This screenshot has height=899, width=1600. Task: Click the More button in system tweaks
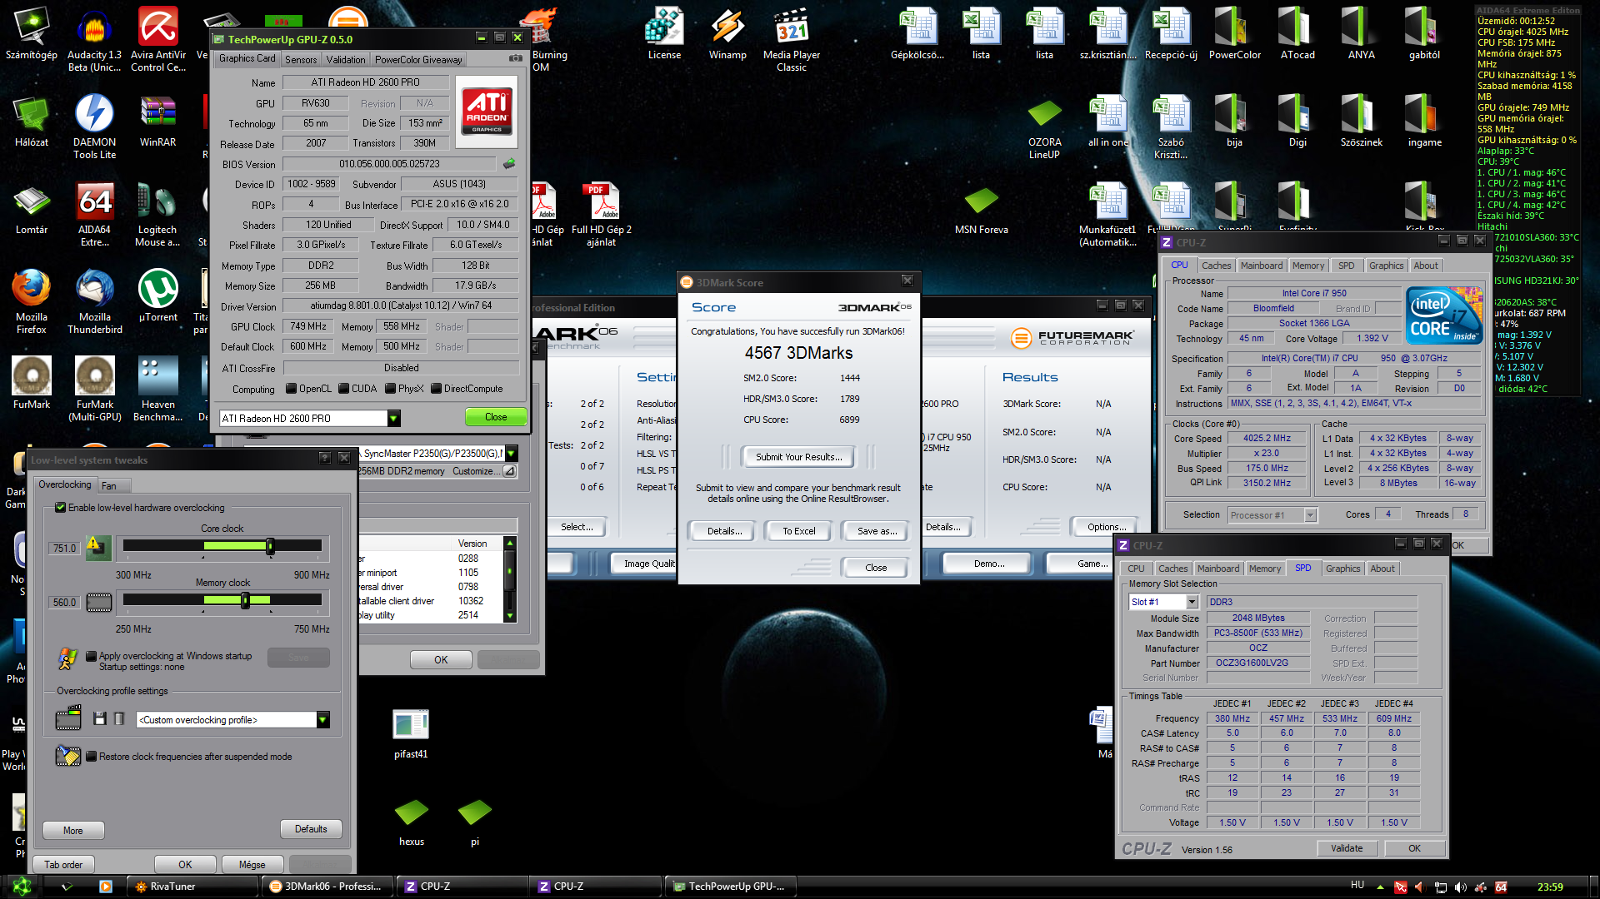point(73,830)
